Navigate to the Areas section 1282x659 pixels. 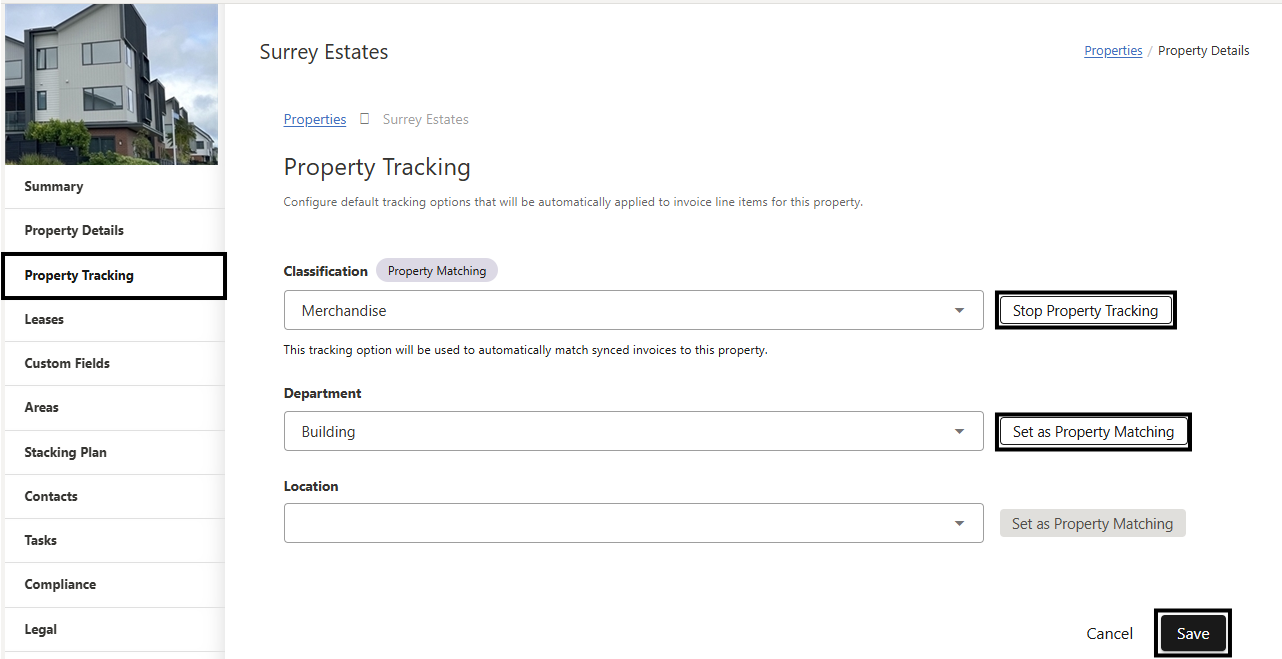tap(42, 407)
